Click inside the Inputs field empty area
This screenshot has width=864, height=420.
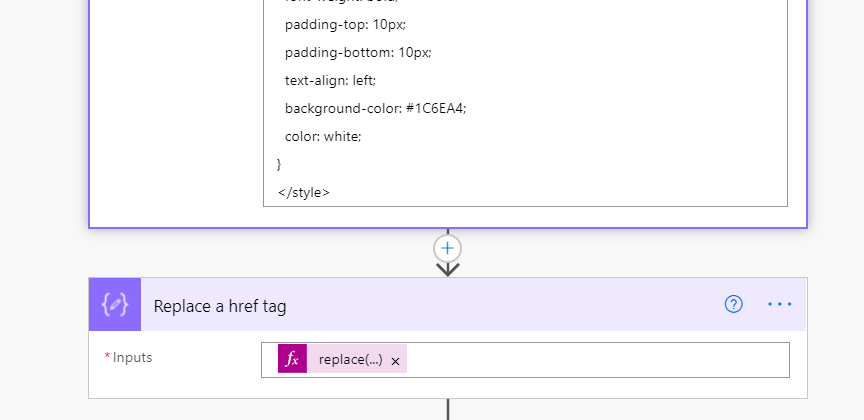click(x=600, y=360)
